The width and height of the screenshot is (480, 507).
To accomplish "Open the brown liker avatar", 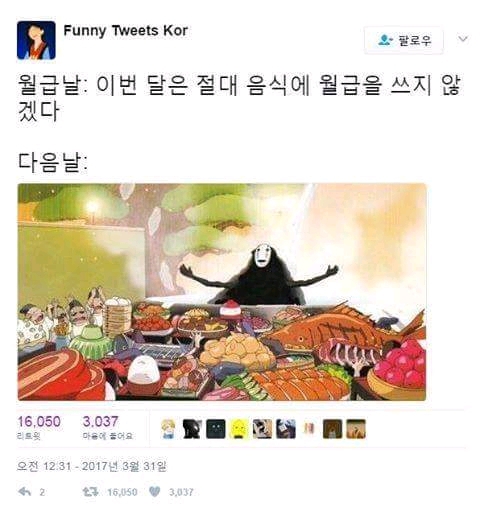I will pos(332,429).
